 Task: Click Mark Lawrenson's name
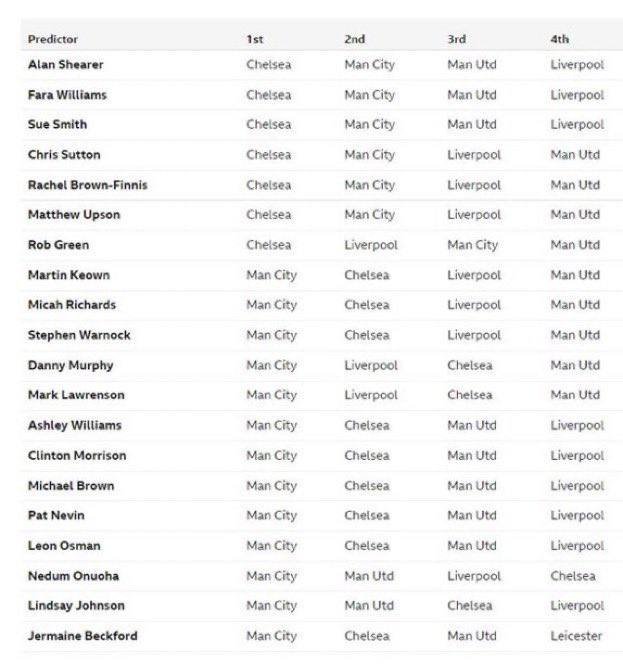(76, 395)
